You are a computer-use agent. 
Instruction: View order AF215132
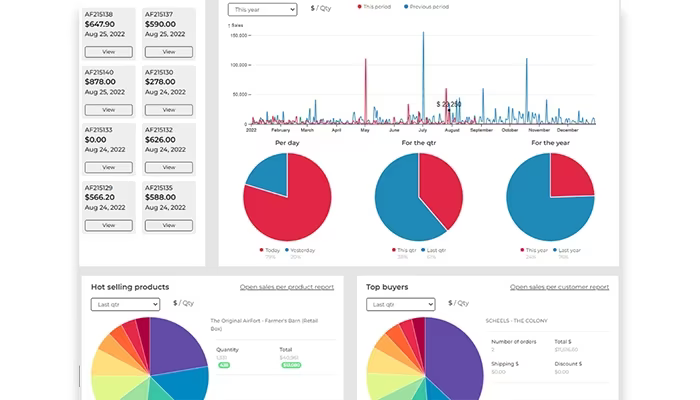(x=169, y=167)
